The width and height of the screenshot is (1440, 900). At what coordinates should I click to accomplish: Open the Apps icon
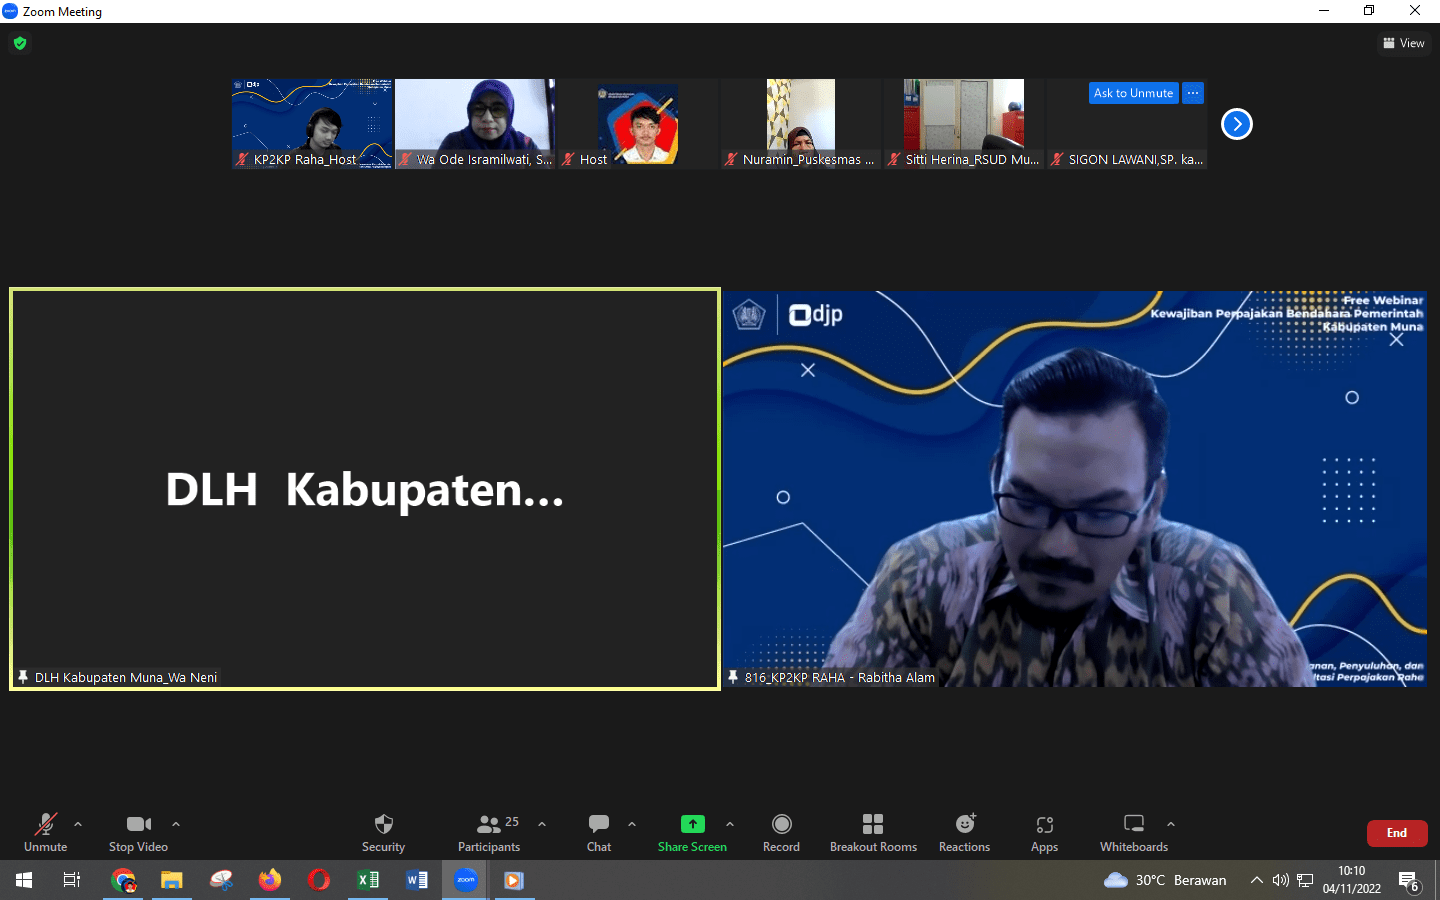coord(1044,824)
